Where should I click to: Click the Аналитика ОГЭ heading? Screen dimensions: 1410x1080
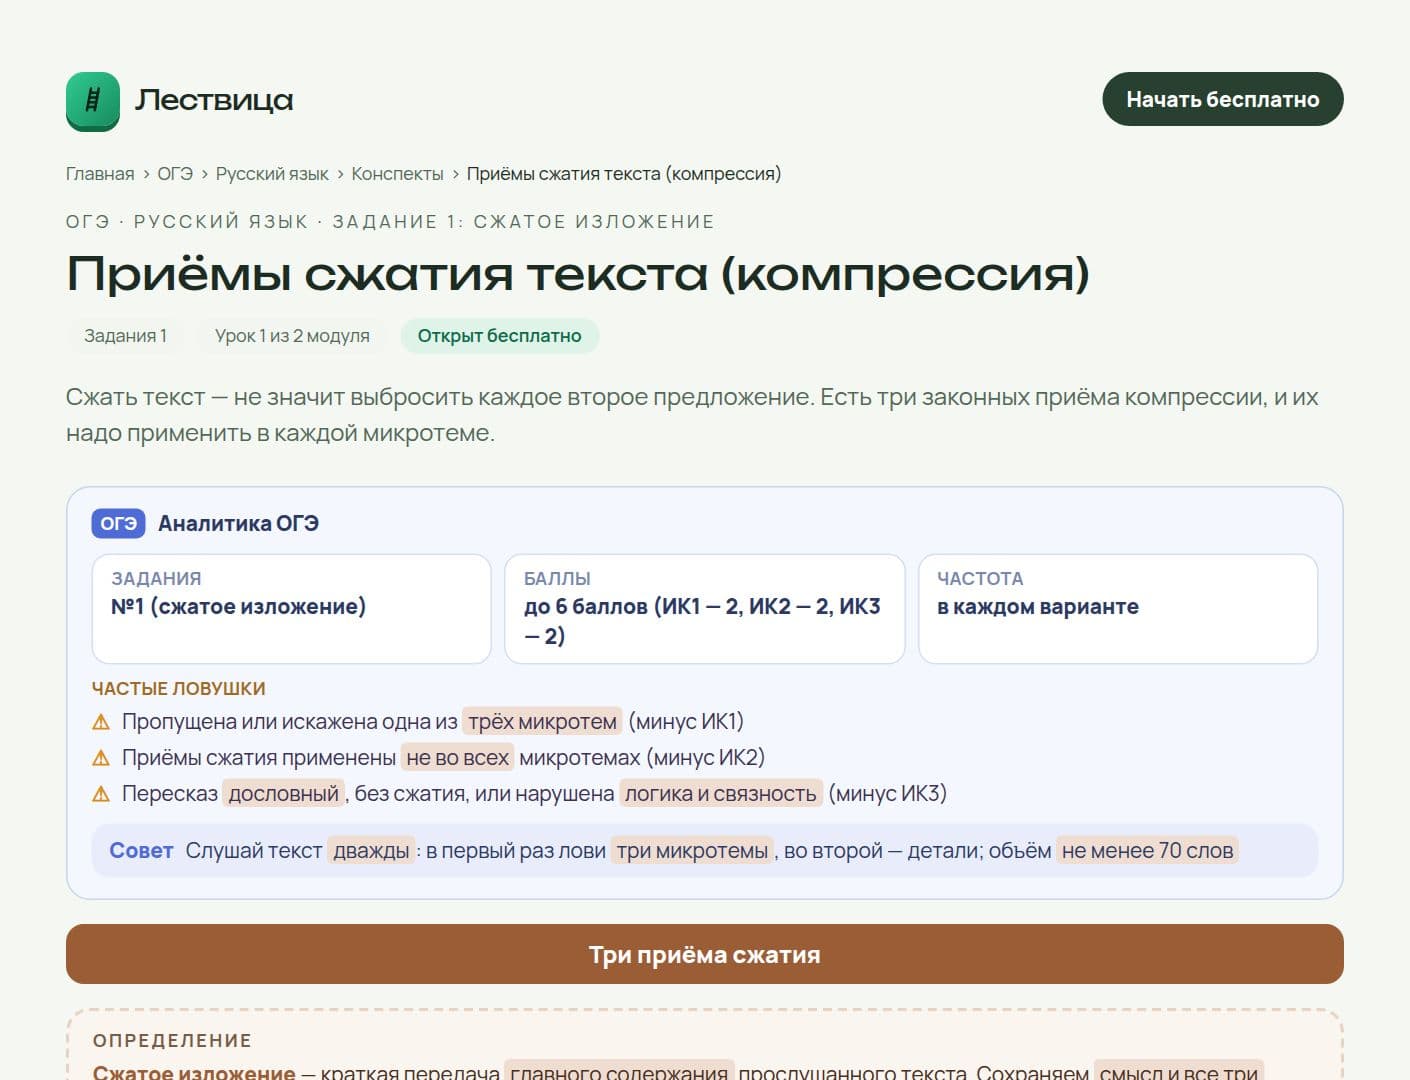click(x=238, y=524)
